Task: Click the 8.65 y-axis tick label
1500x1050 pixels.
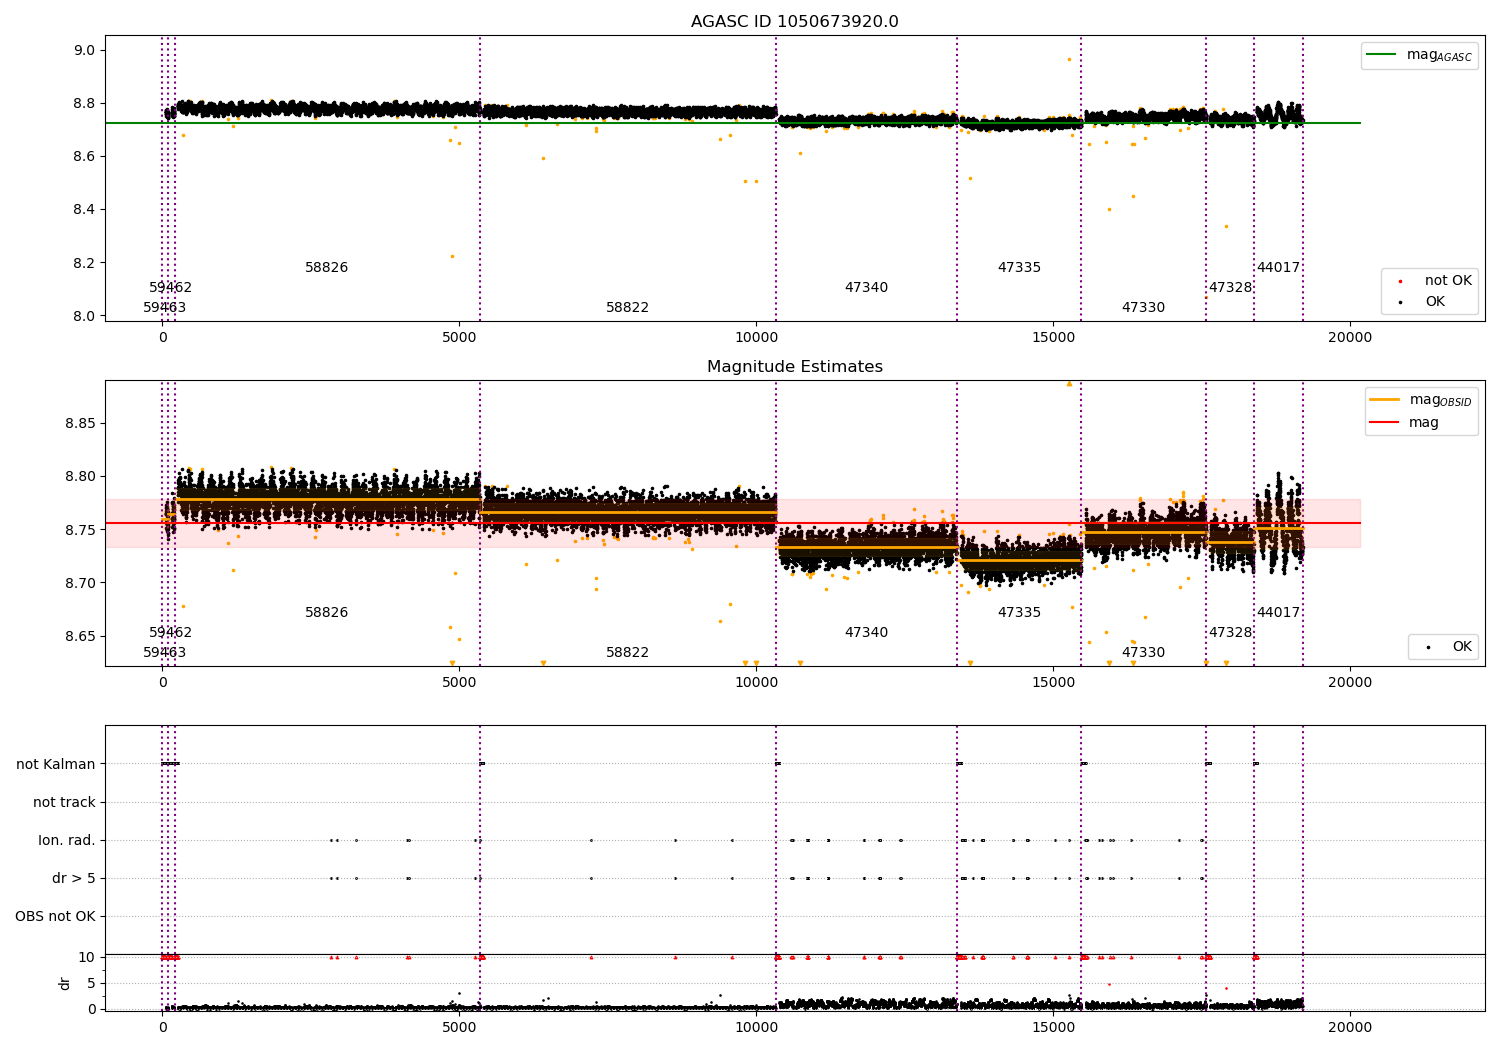Action: [80, 637]
